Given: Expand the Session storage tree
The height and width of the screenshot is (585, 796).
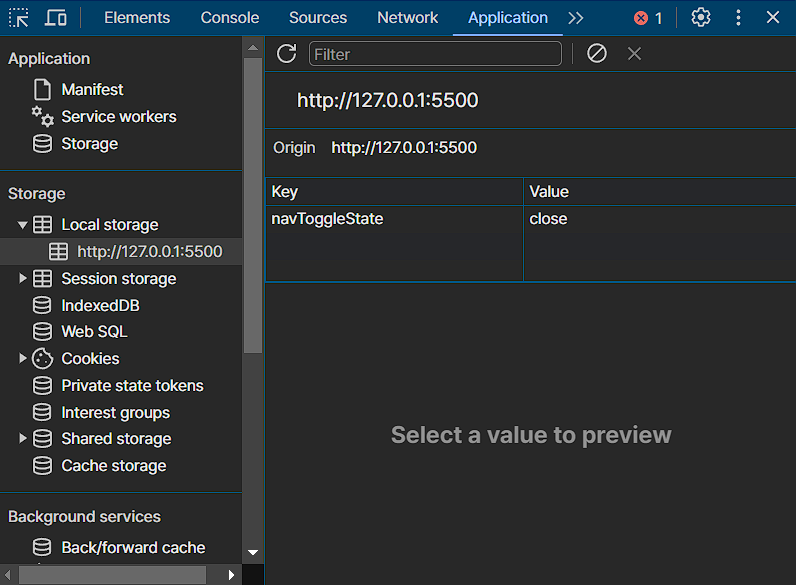Looking at the screenshot, I should point(23,278).
